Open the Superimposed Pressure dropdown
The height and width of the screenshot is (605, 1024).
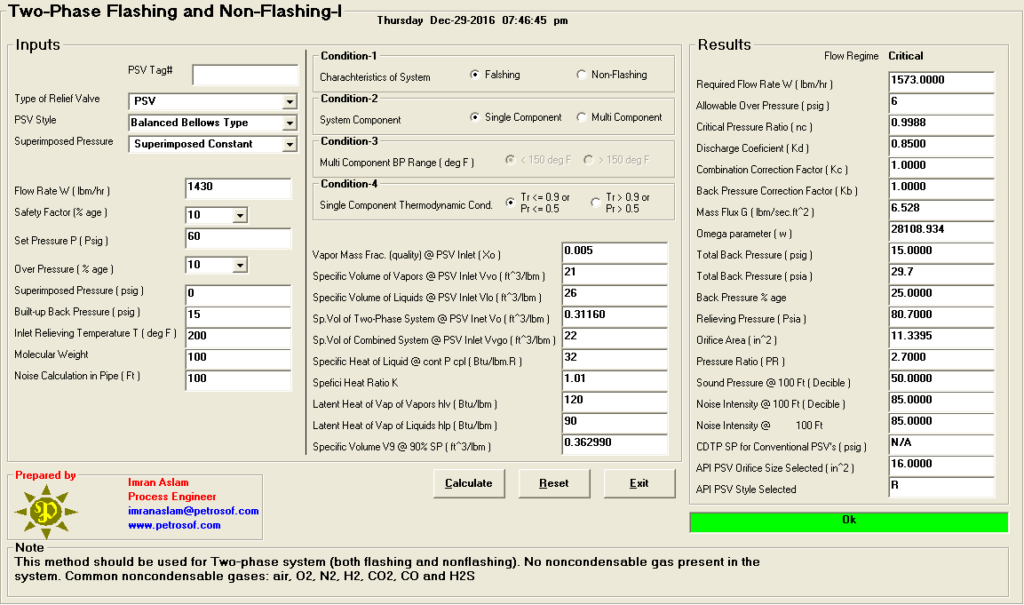(290, 146)
